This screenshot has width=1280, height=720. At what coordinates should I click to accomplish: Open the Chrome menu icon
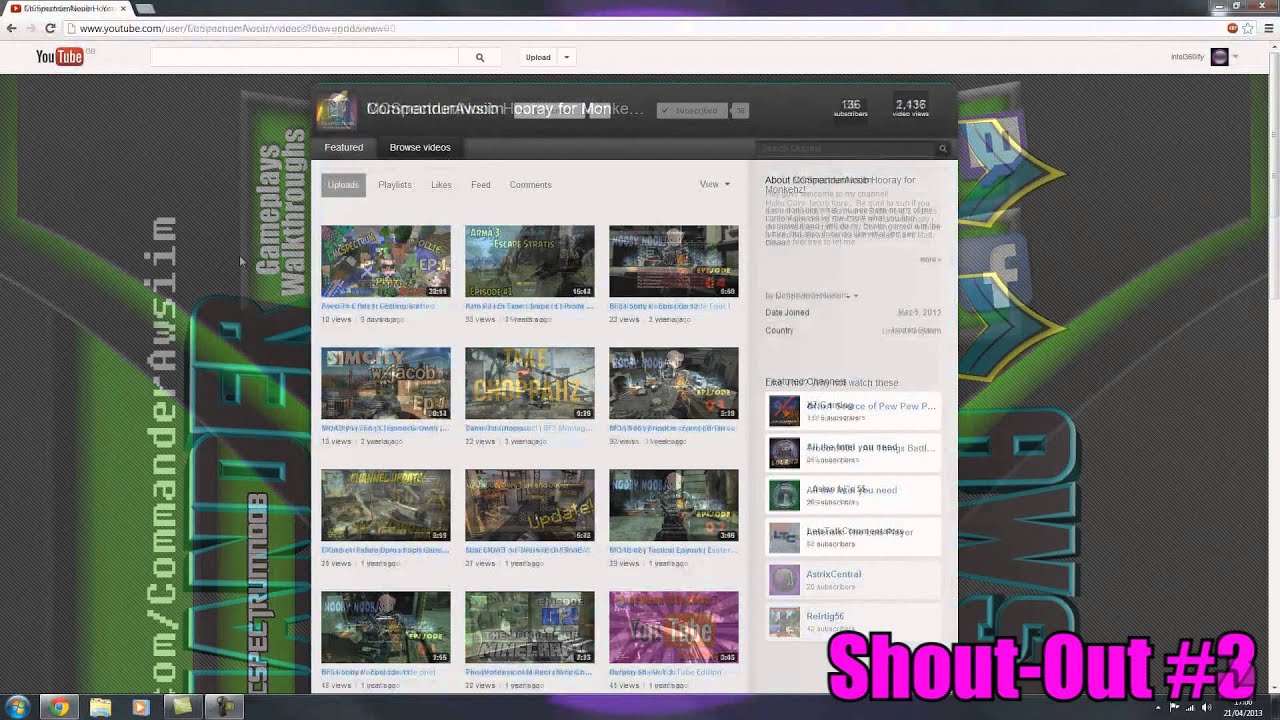tap(1269, 28)
